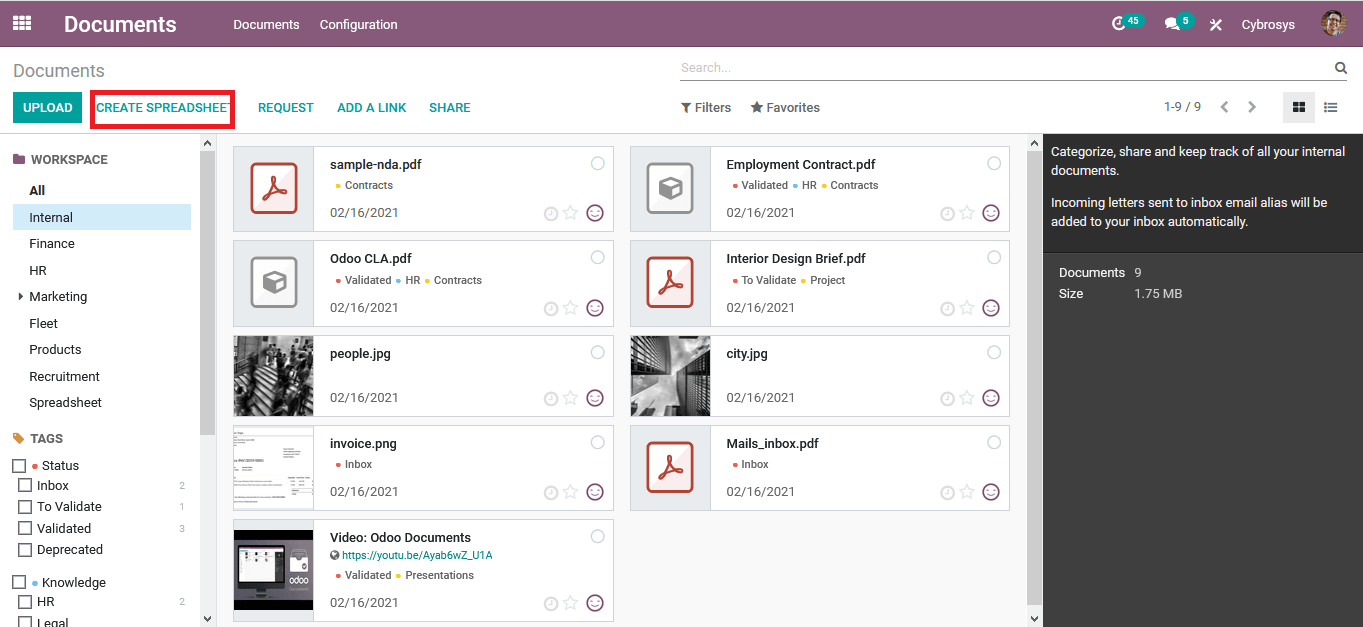Open activities clock icon with 45 badge
The height and width of the screenshot is (627, 1363).
1119,24
